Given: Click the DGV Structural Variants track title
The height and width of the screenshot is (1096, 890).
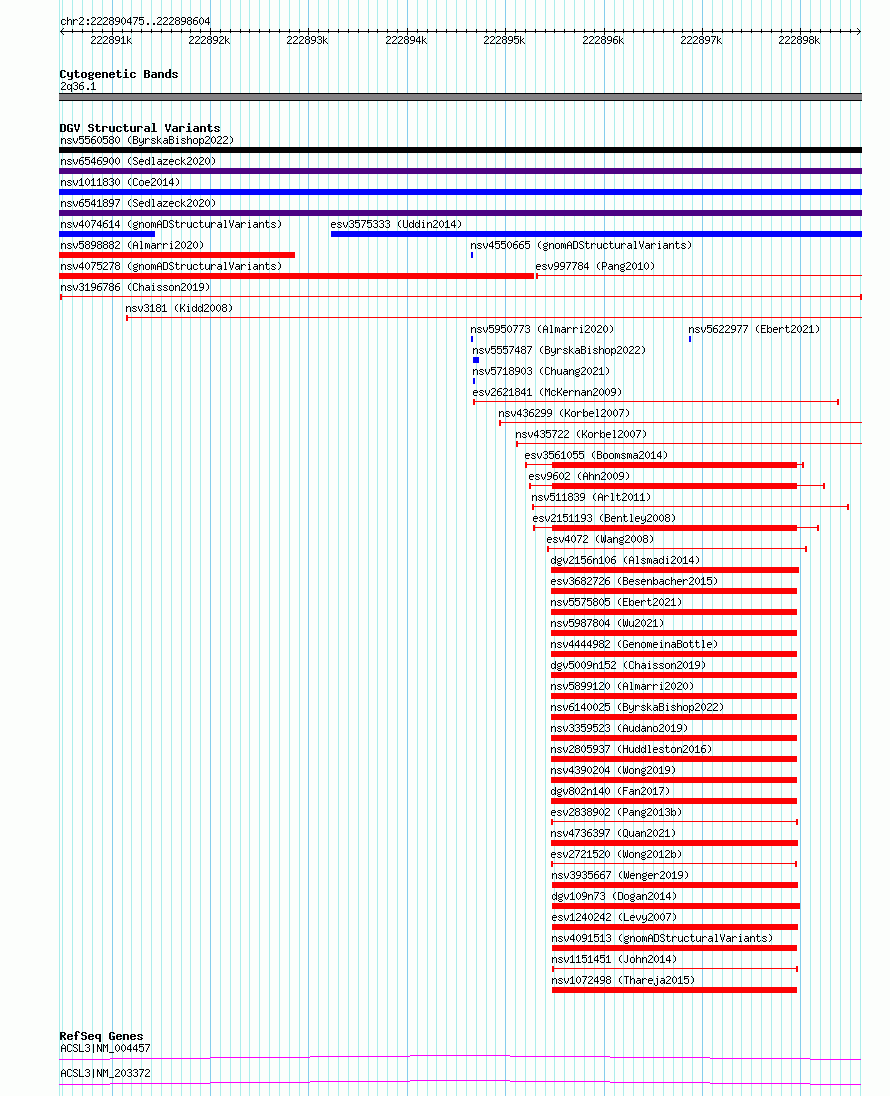Looking at the screenshot, I should coord(140,128).
